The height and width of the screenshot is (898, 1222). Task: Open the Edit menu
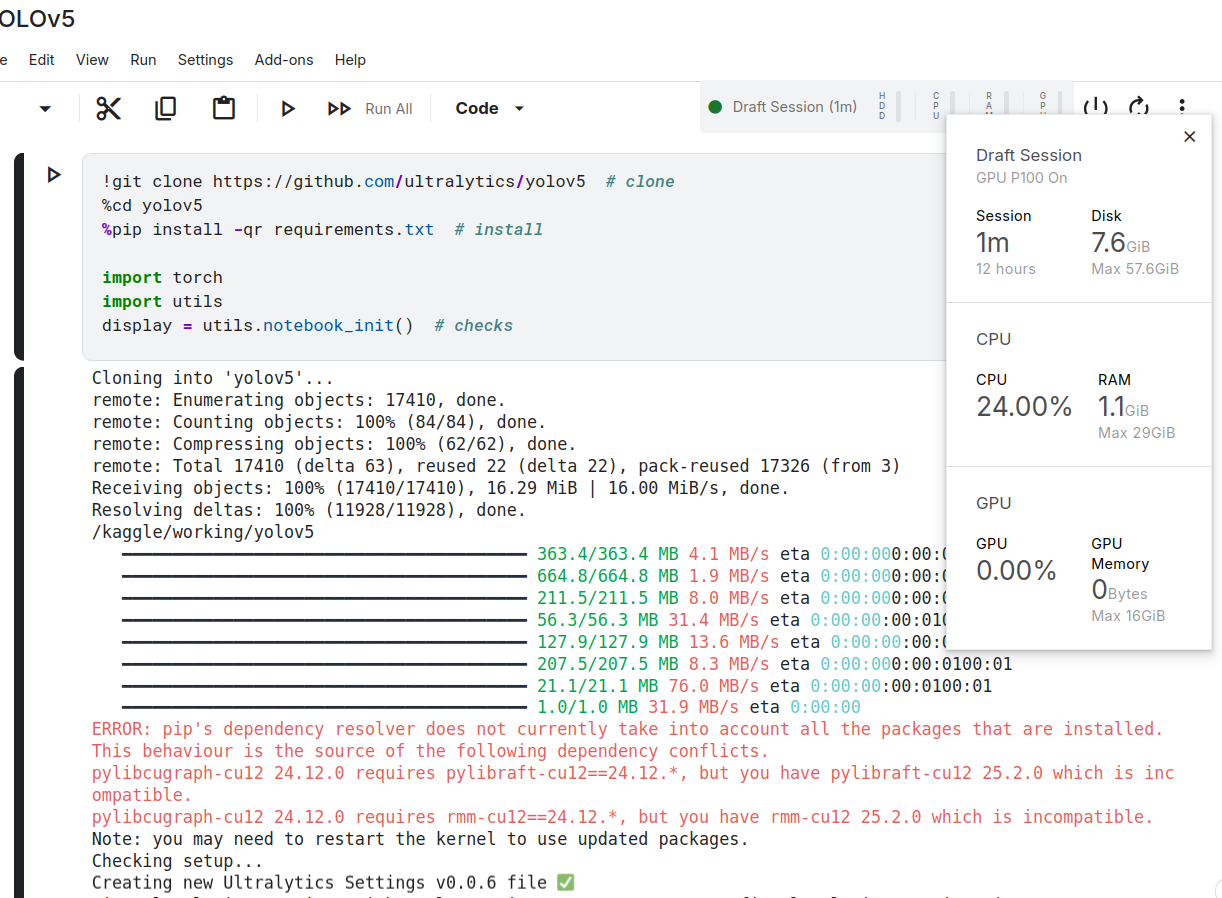coord(42,60)
